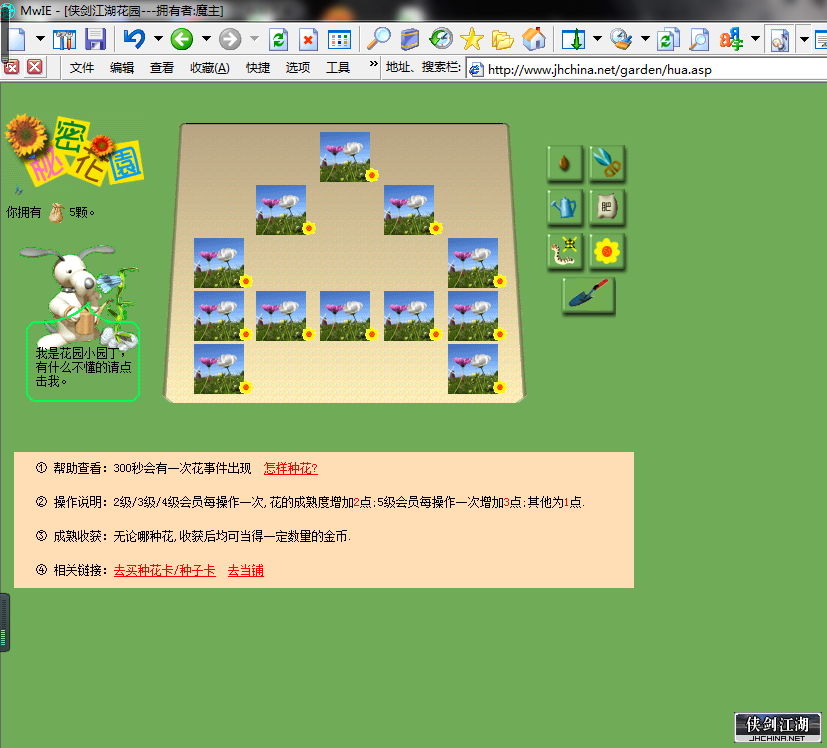Open the 文件 menu

click(x=82, y=68)
